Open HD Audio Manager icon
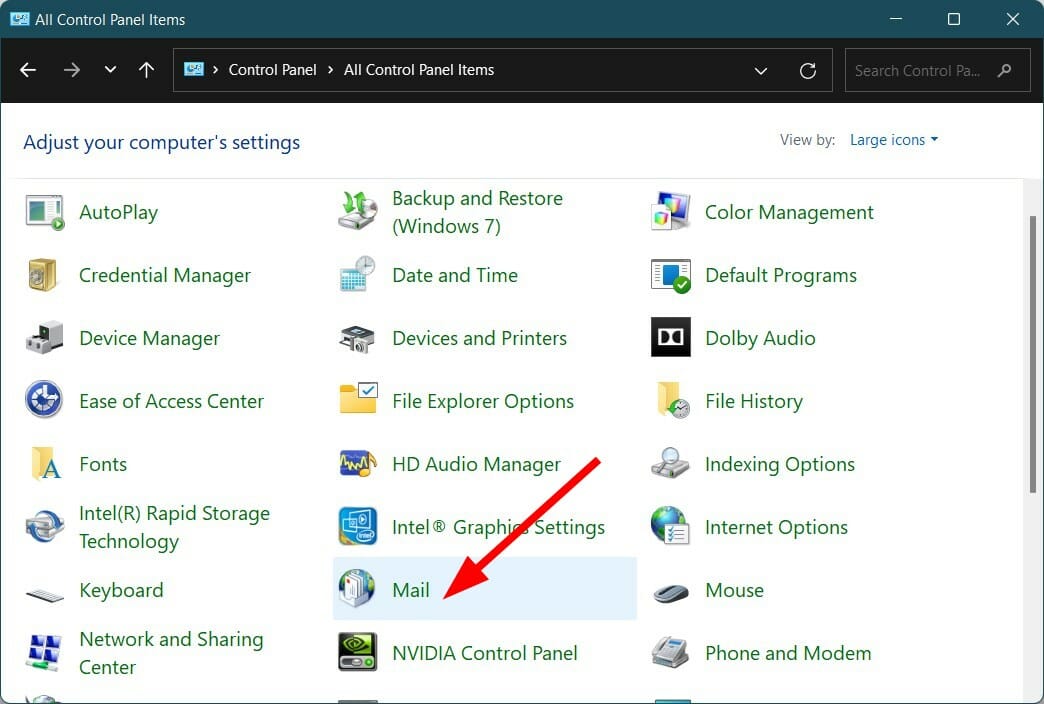Screen dimensions: 1044x704 [358, 464]
